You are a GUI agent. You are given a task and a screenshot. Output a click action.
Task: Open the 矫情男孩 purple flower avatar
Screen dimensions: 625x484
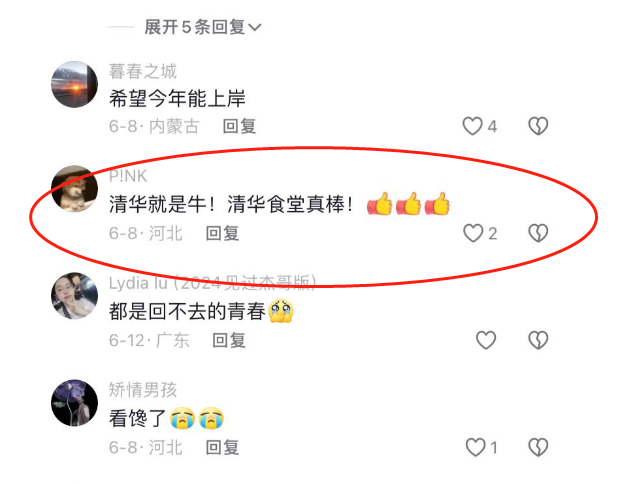75,403
